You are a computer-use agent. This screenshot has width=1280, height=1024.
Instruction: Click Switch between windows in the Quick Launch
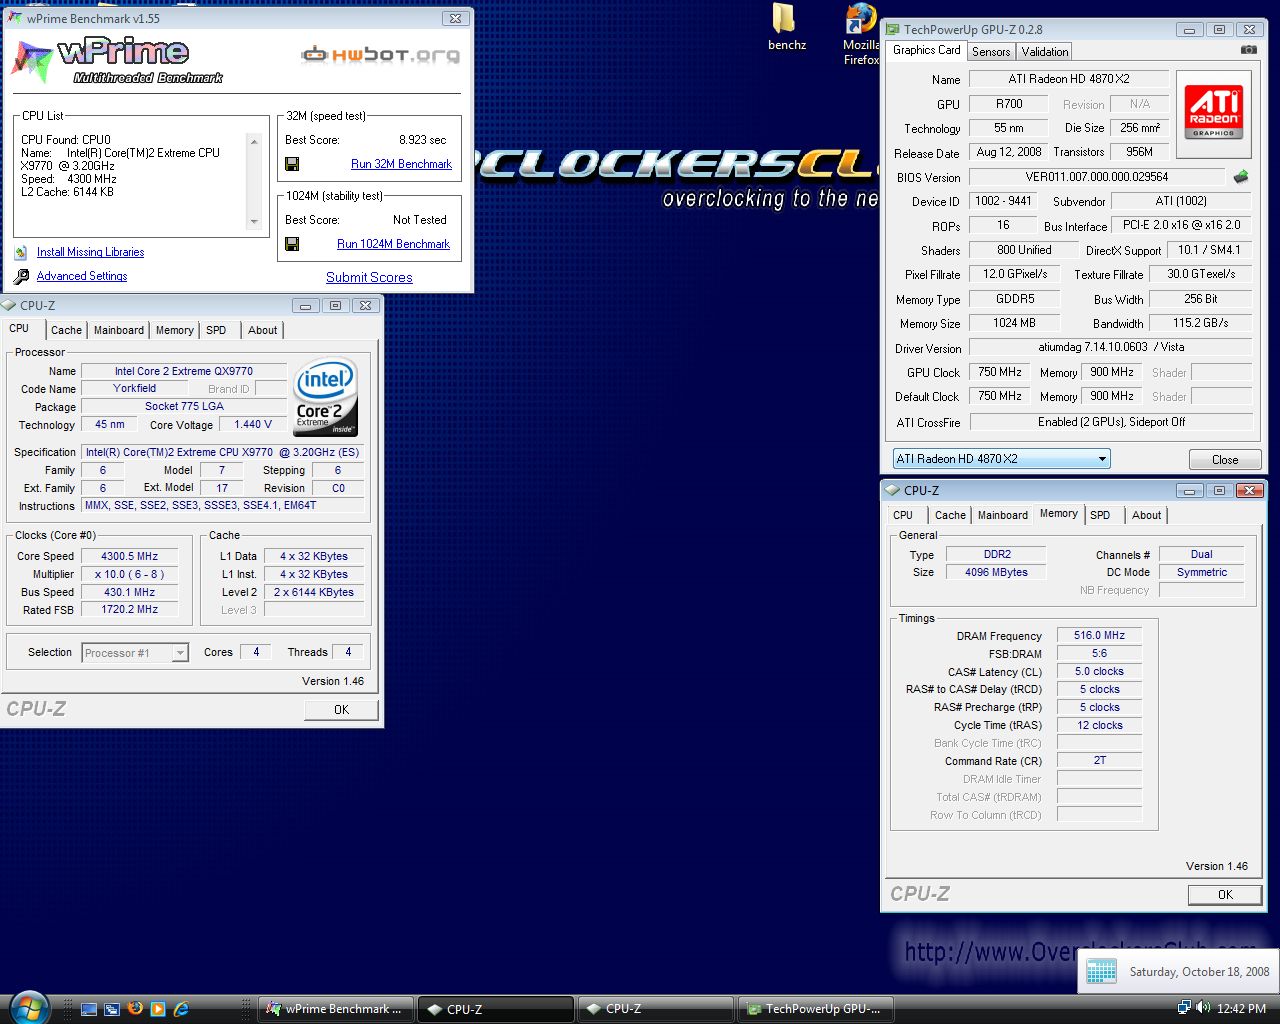coord(112,1009)
